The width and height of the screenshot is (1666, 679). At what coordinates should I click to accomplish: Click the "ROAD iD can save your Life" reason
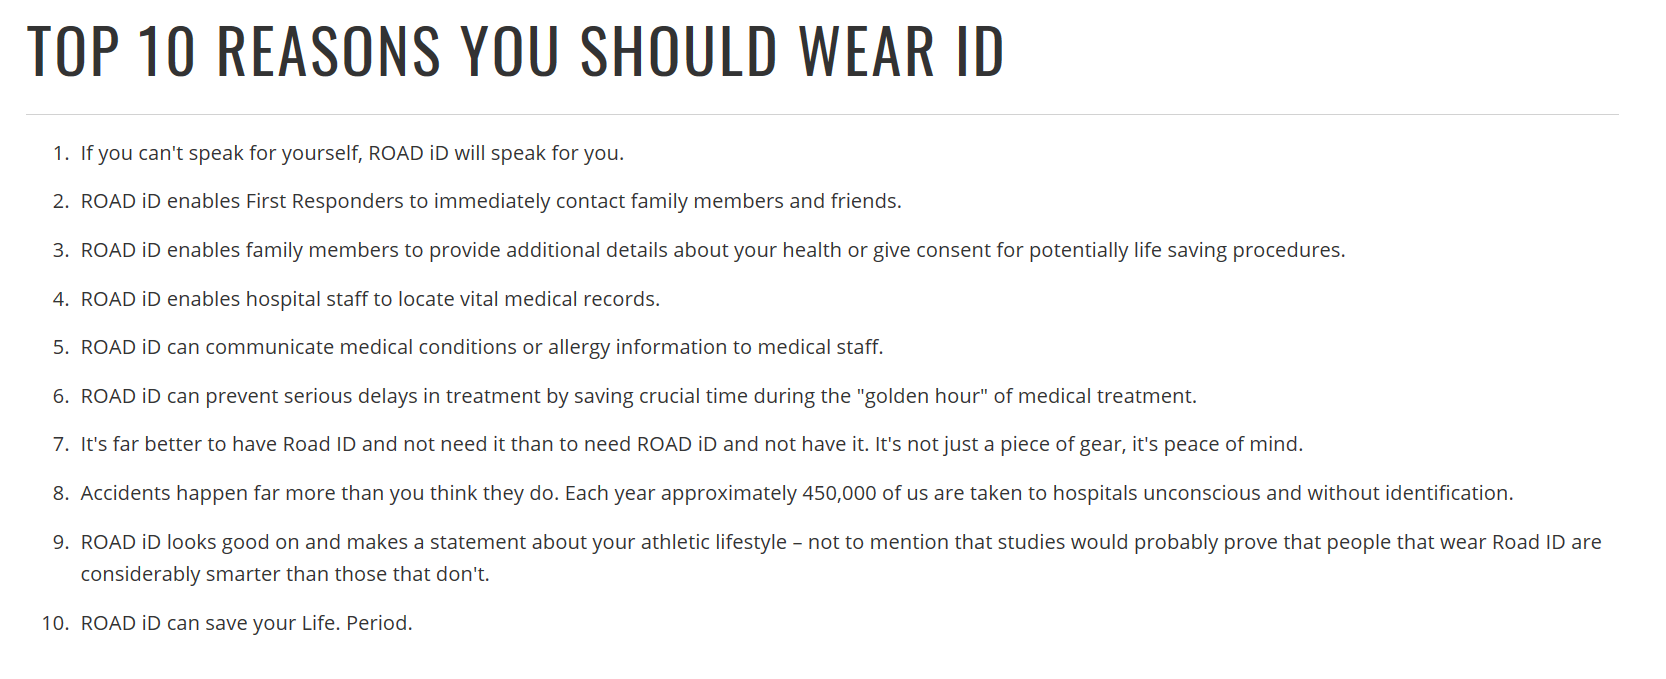246,623
